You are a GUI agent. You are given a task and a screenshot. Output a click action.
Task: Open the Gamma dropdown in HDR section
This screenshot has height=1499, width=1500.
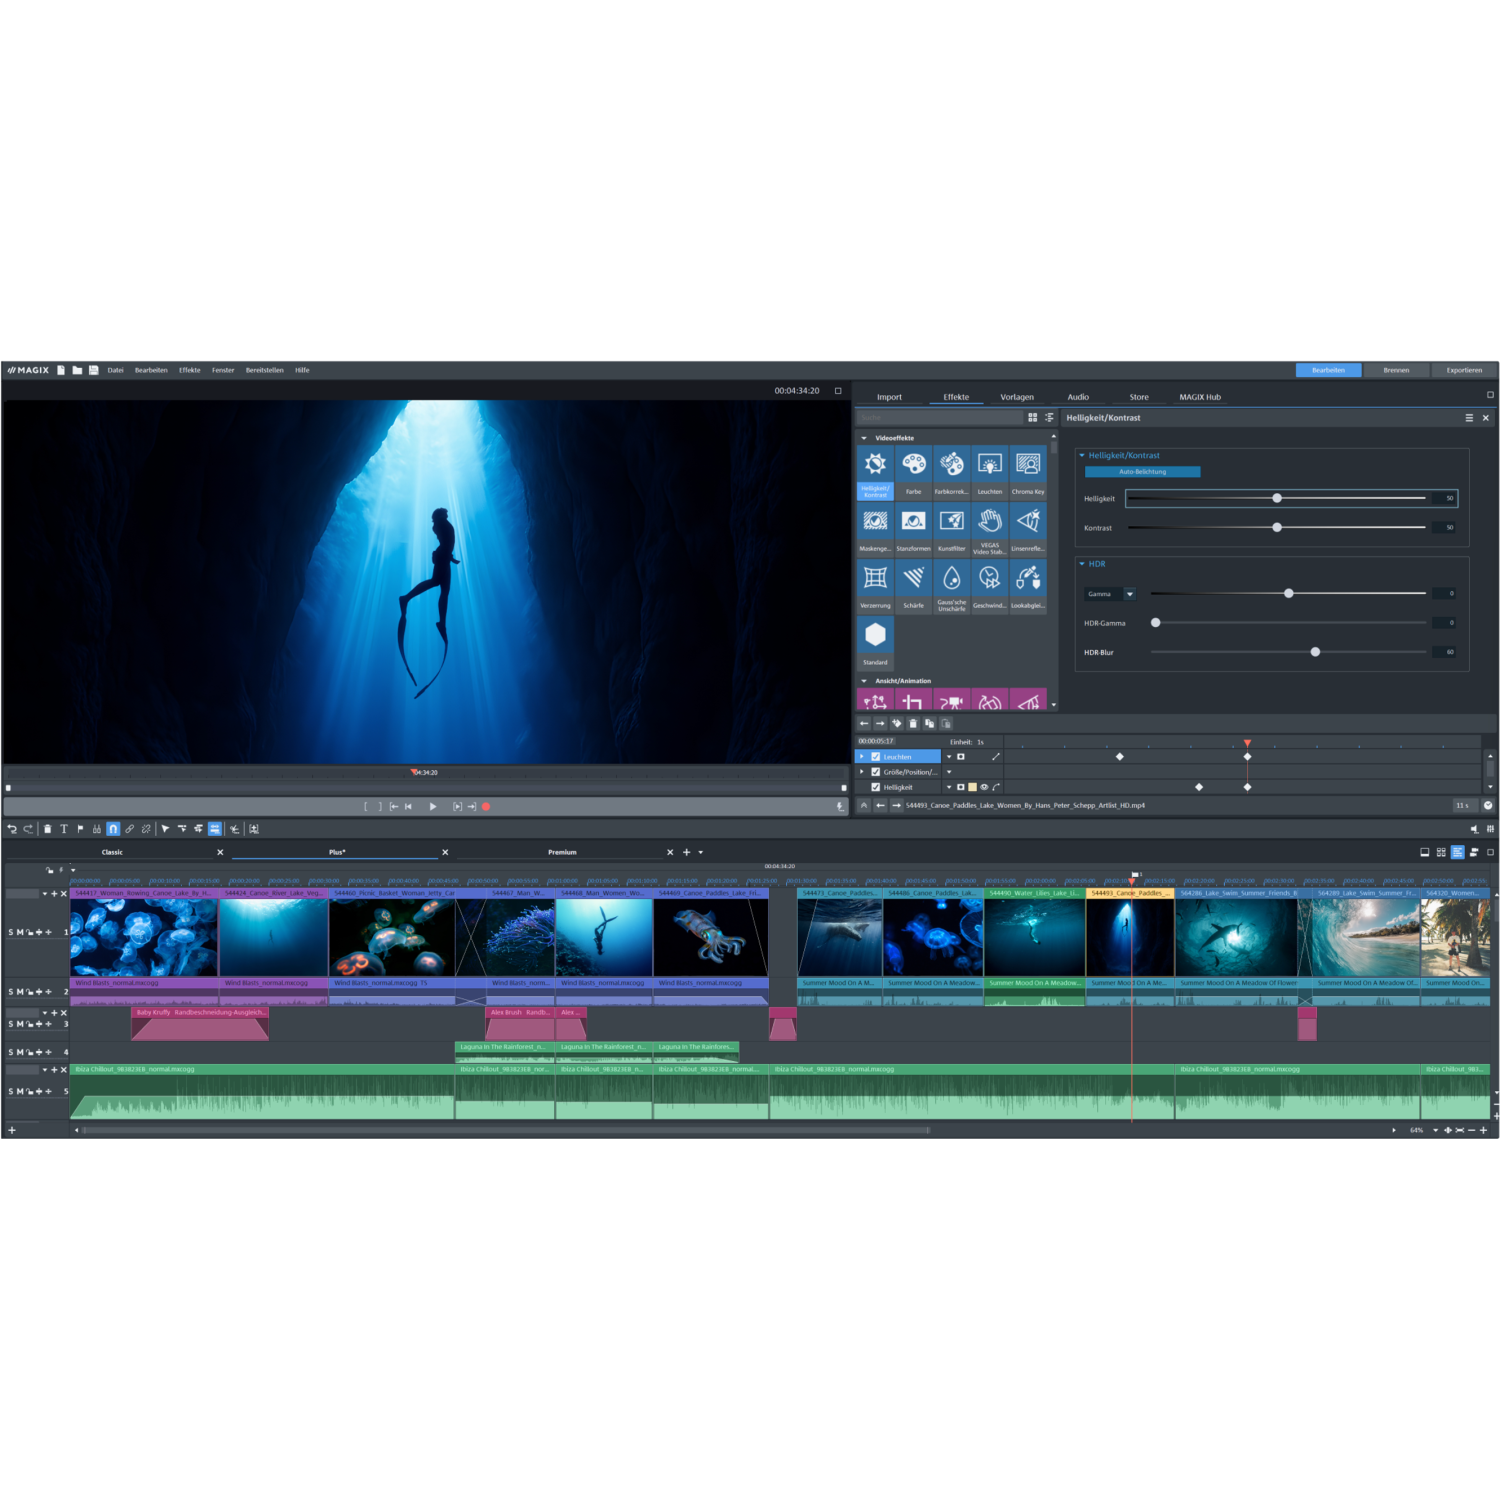(x=1130, y=594)
